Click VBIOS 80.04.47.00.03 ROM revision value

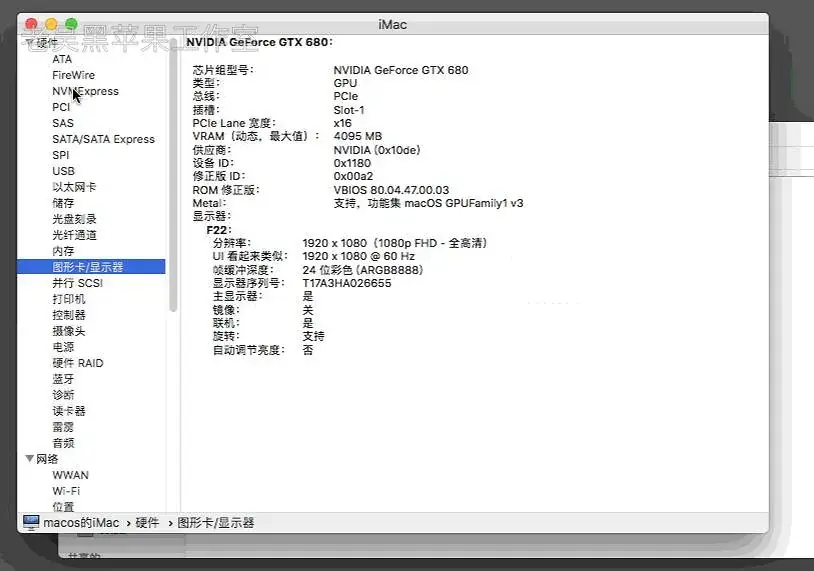coord(391,190)
